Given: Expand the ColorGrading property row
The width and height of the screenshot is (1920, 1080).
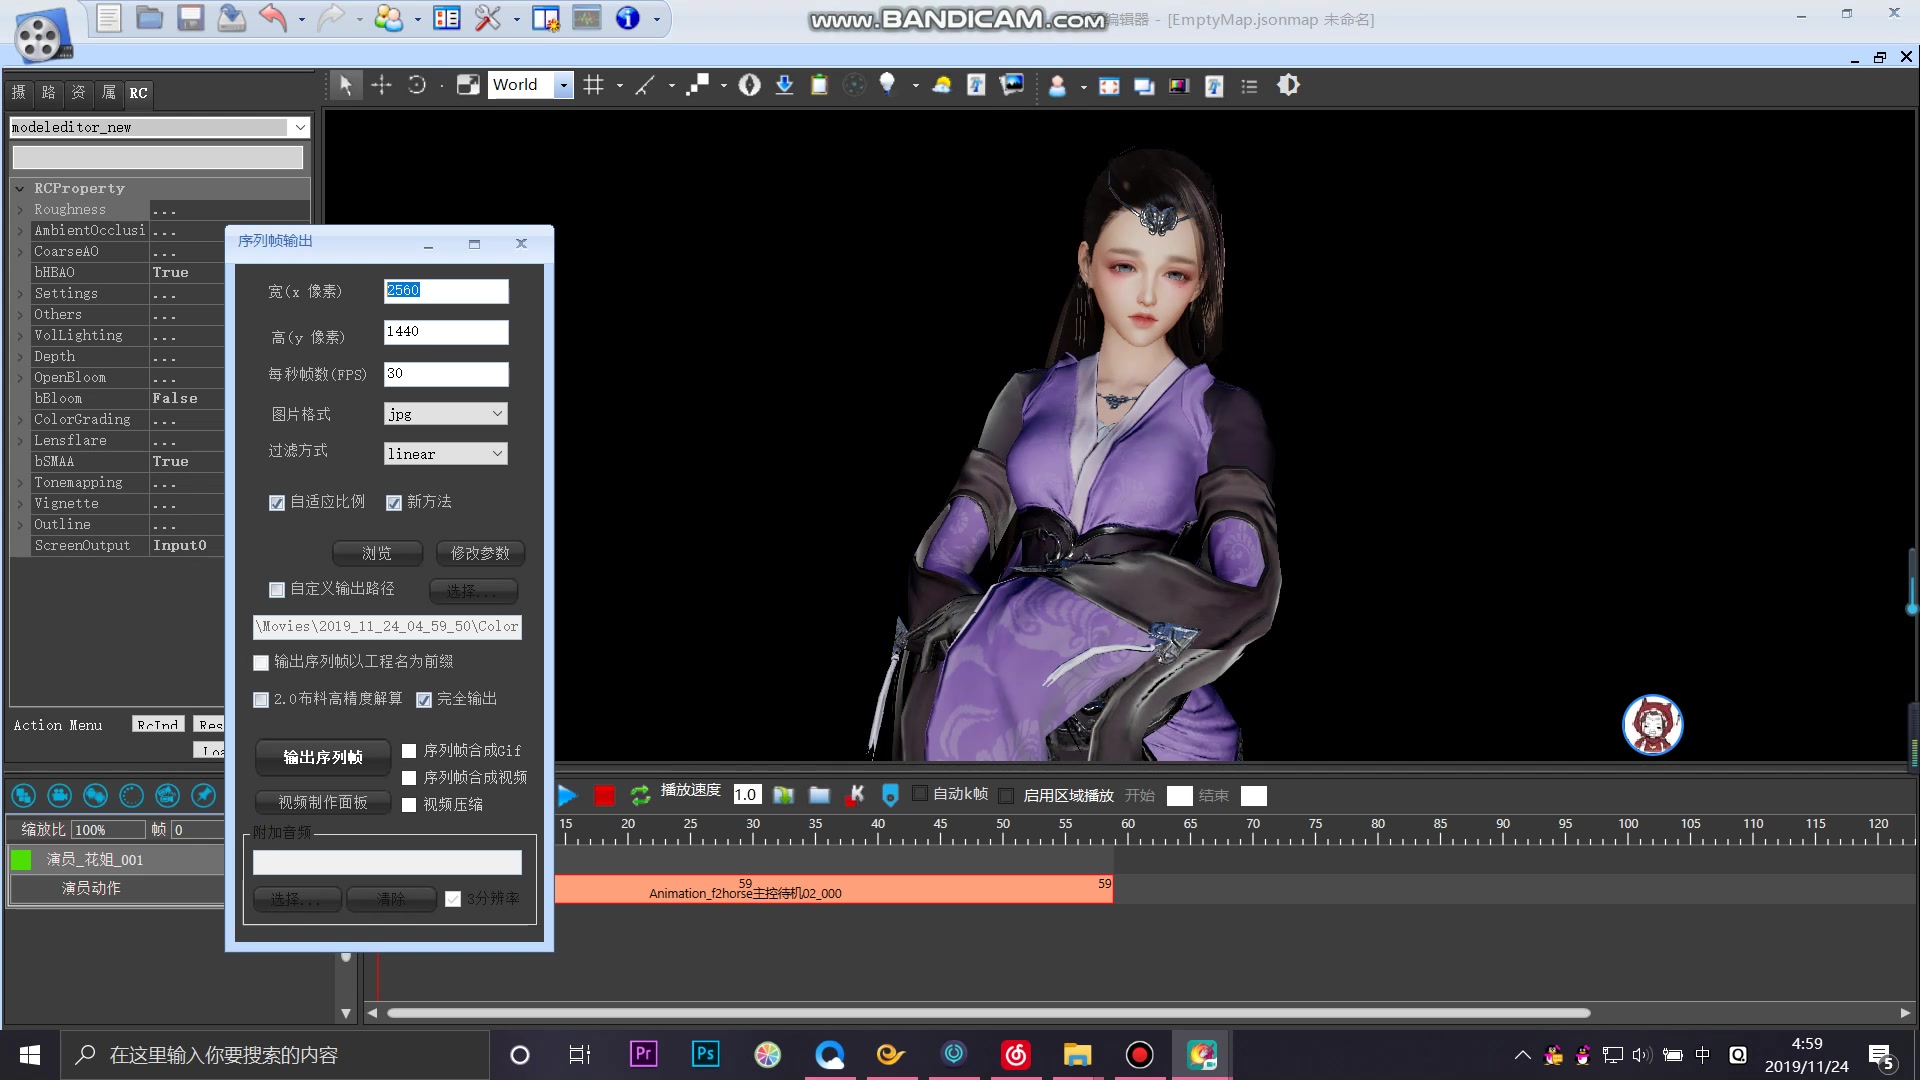Looking at the screenshot, I should [20, 420].
